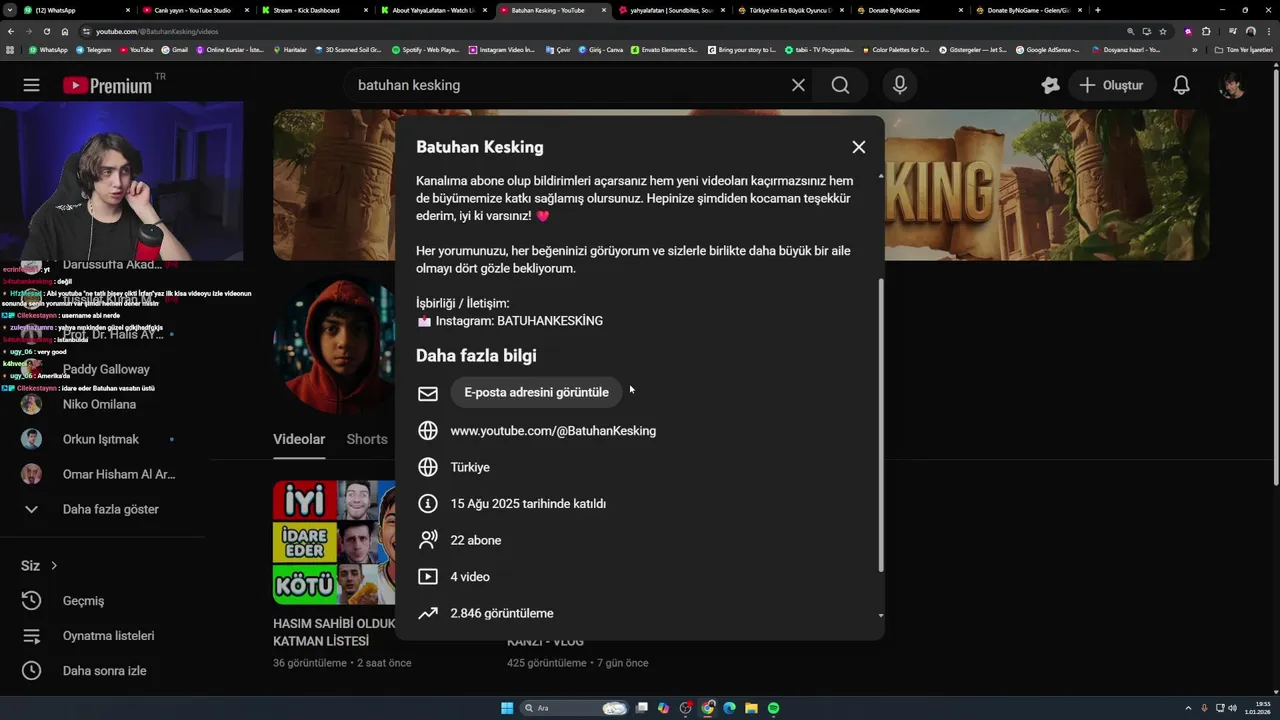Bookmark this page with star icon
Image resolution: width=1280 pixels, height=720 pixels.
click(1163, 31)
